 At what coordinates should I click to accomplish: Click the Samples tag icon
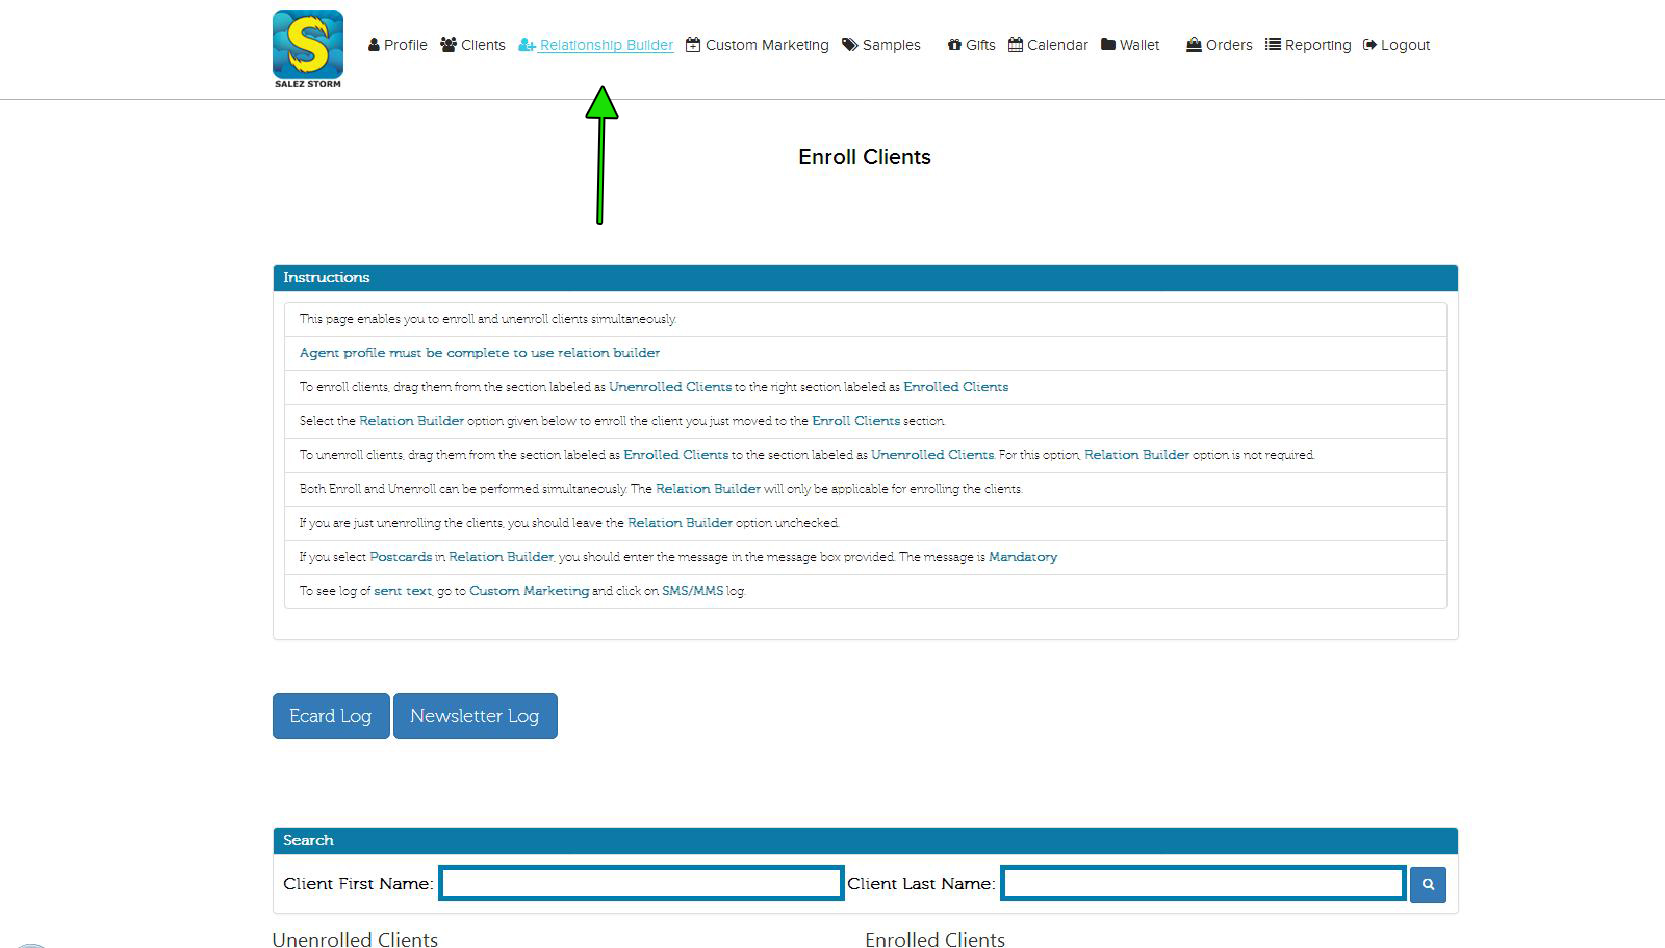pyautogui.click(x=850, y=45)
